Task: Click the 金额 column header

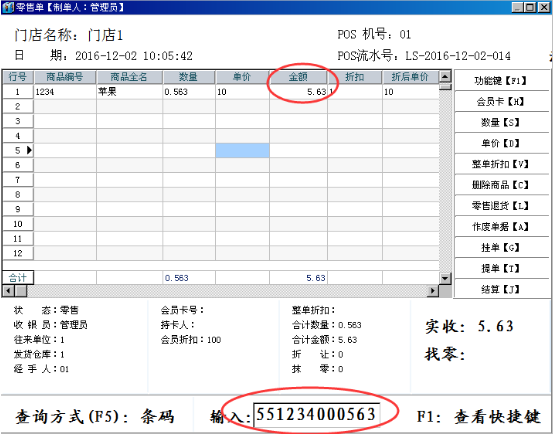Action: tap(298, 77)
